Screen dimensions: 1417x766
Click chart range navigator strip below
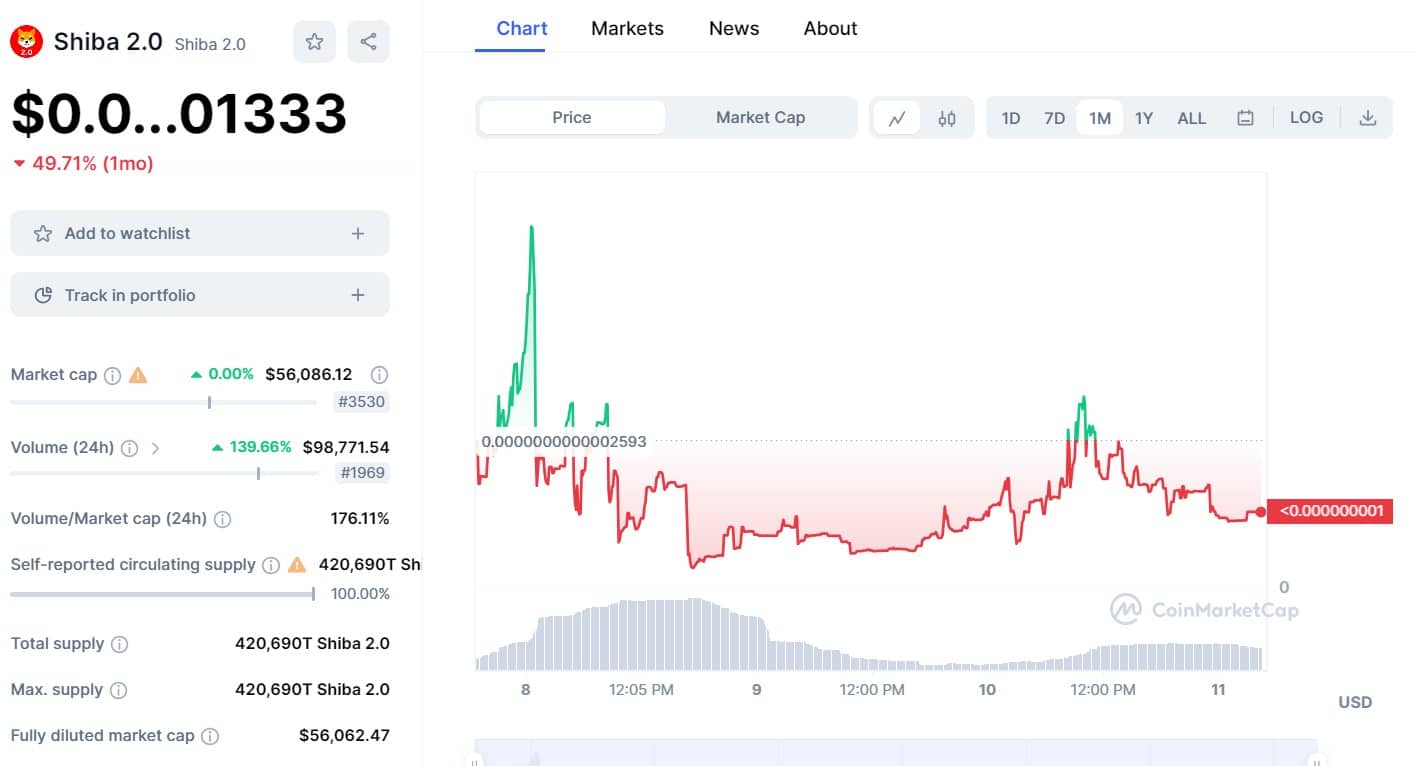(x=895, y=752)
